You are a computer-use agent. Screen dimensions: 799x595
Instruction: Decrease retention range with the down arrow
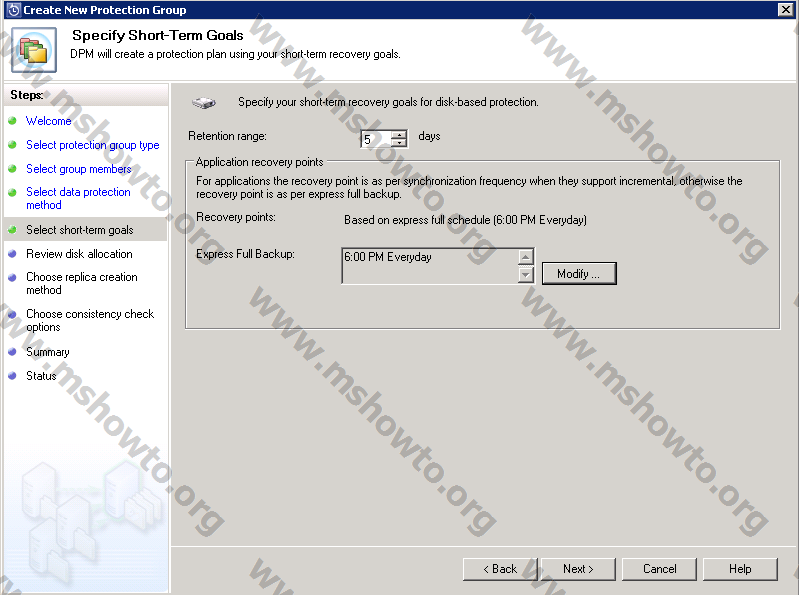[399, 144]
